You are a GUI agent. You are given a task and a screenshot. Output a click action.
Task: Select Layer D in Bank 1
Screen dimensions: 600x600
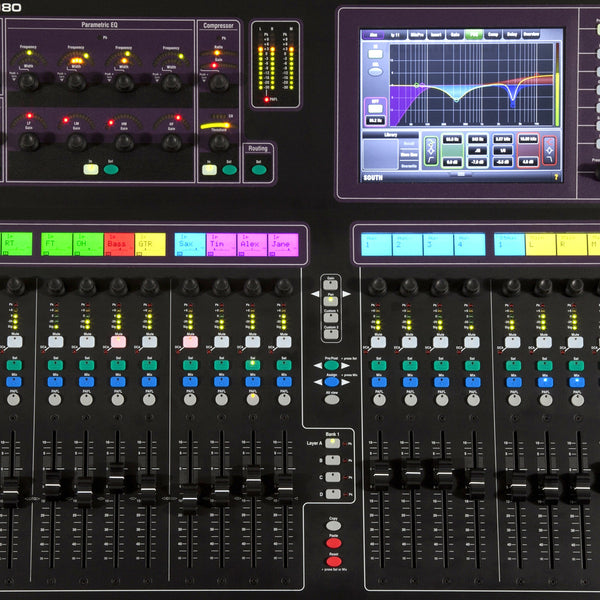click(x=332, y=492)
